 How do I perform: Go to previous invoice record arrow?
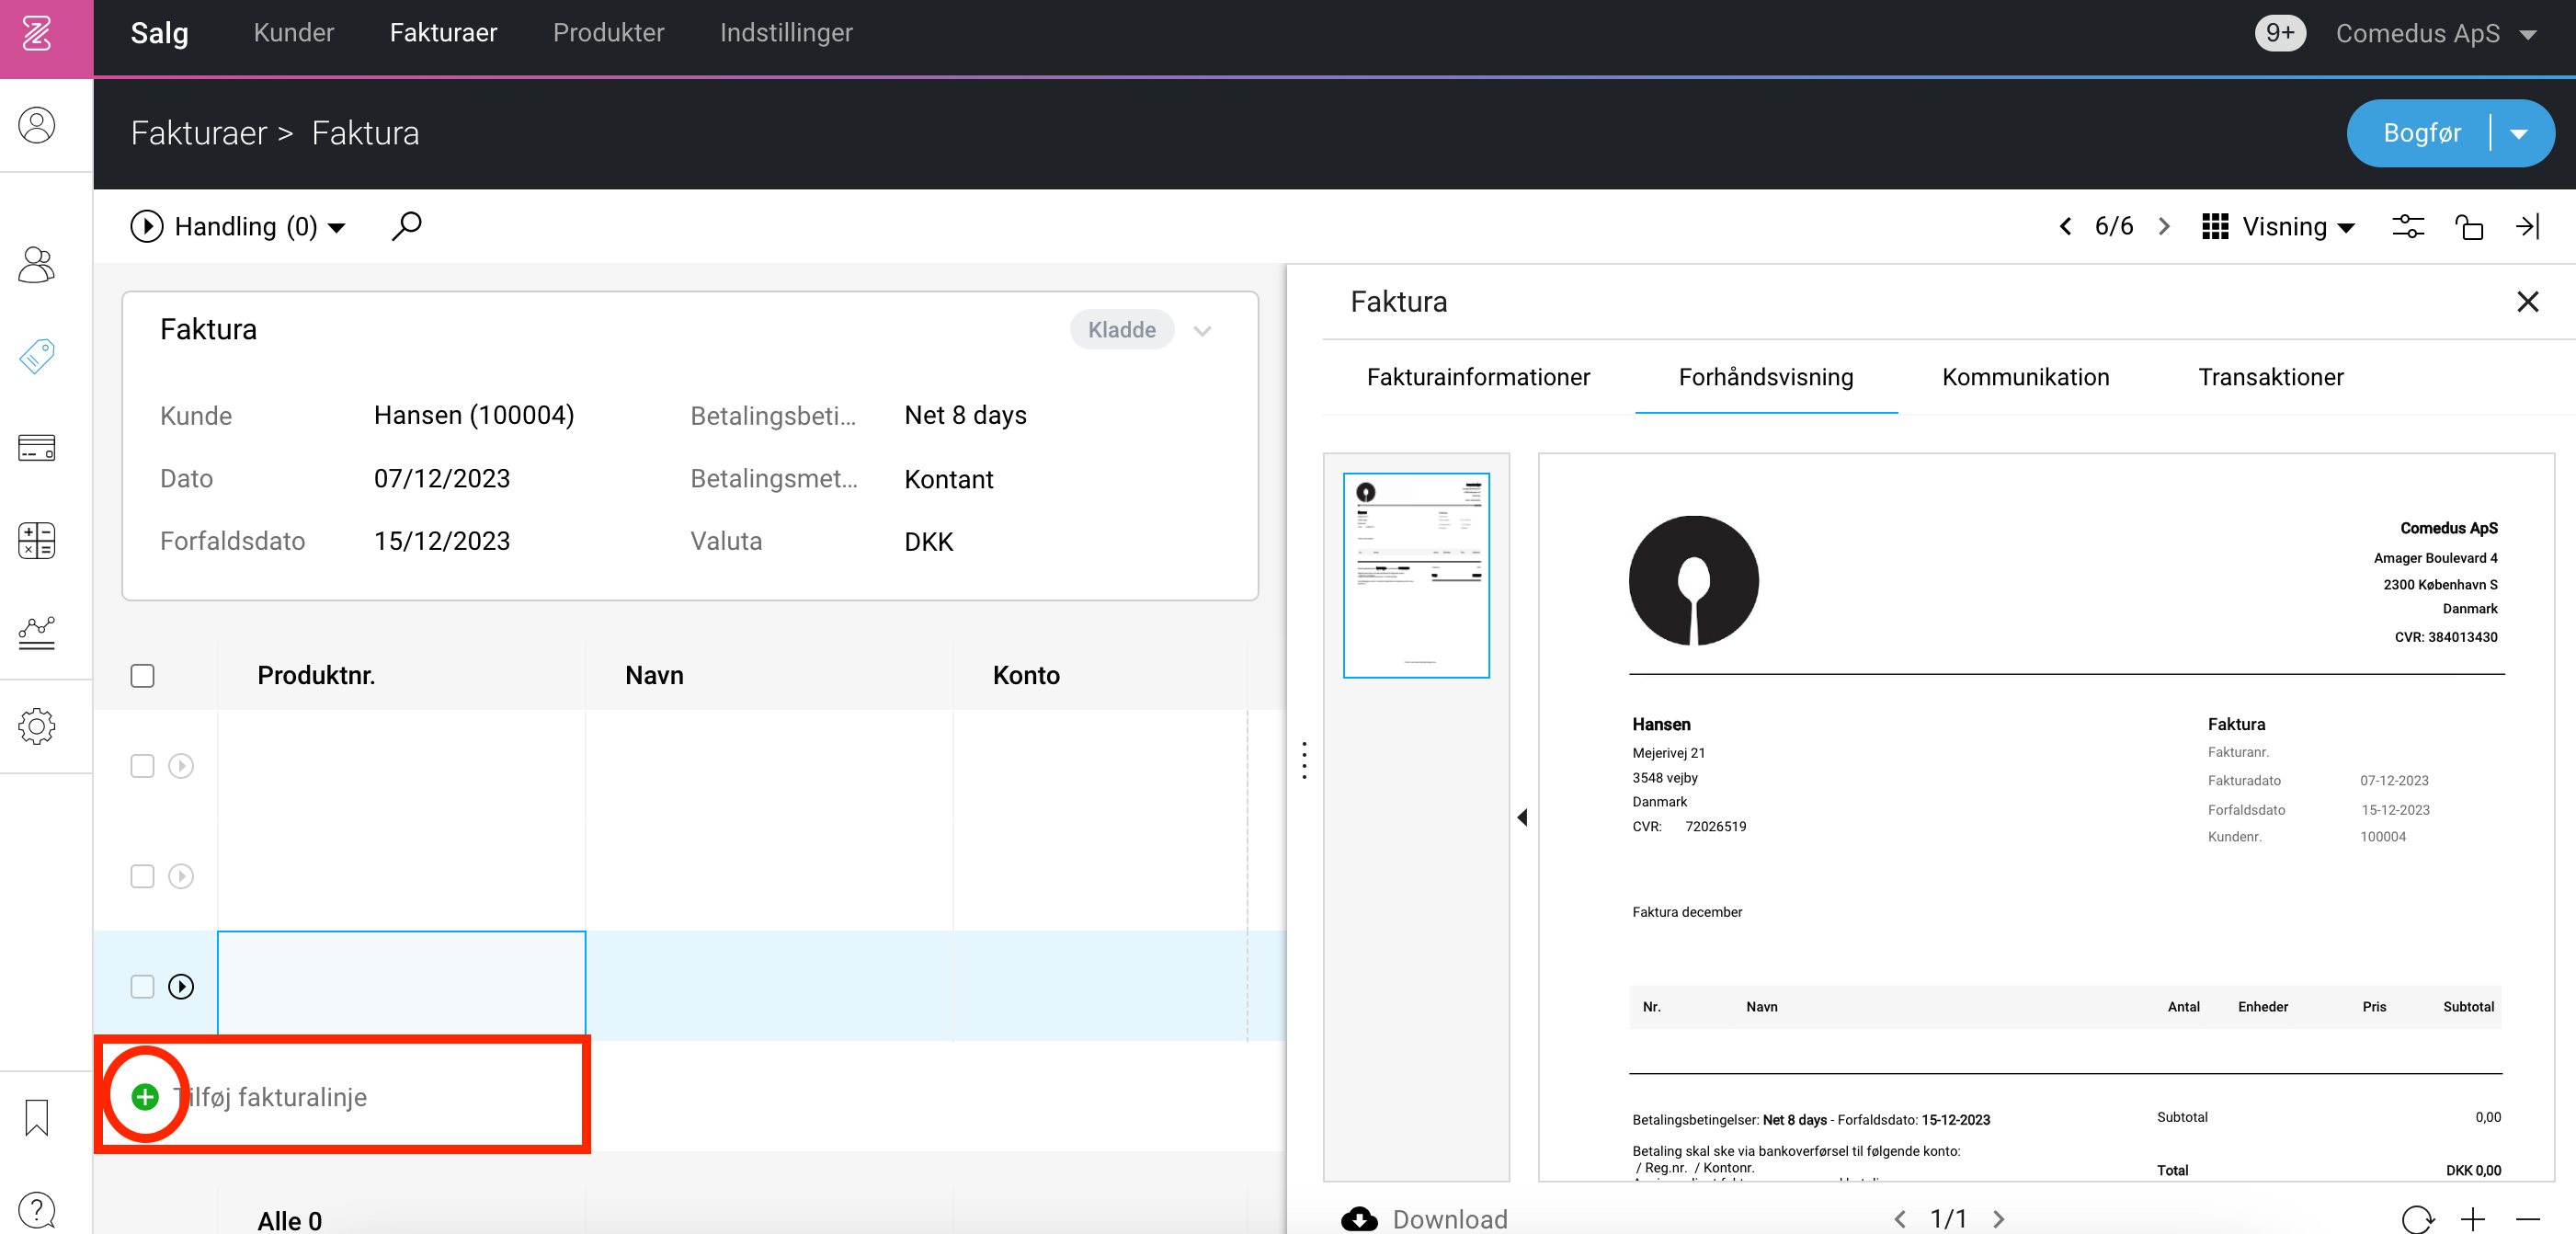(2066, 227)
